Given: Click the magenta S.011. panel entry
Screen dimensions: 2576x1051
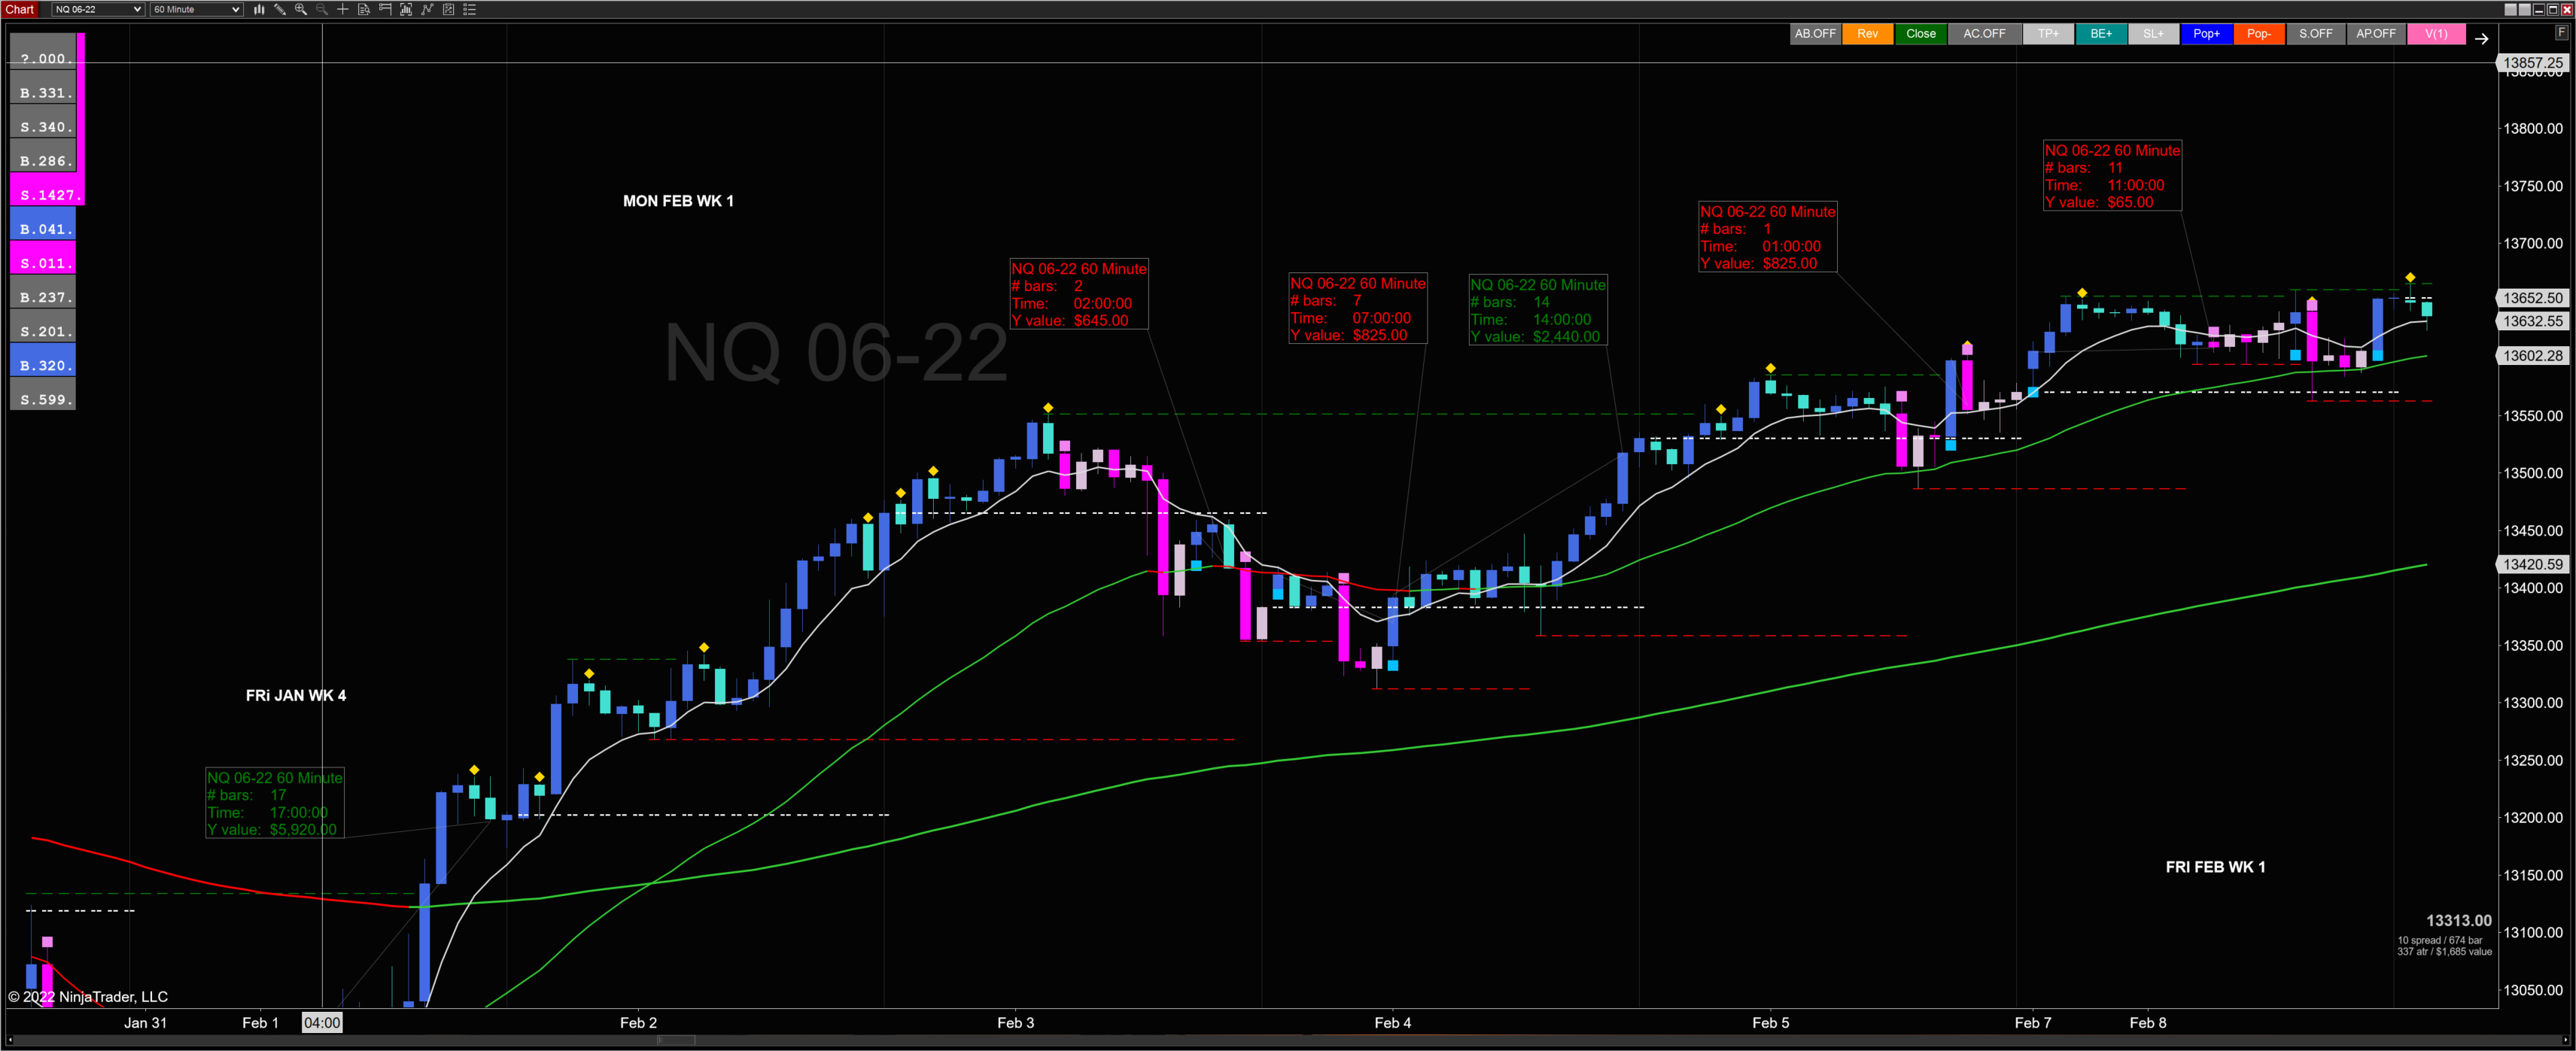Looking at the screenshot, I should 43,256.
